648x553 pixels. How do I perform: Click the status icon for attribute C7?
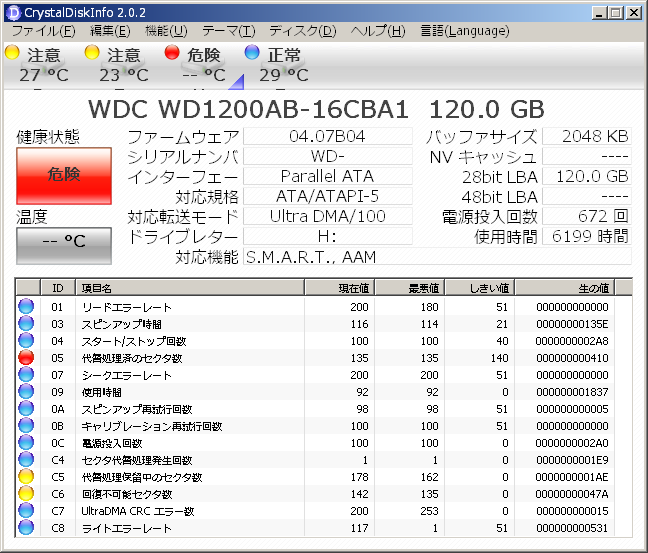(x=26, y=510)
